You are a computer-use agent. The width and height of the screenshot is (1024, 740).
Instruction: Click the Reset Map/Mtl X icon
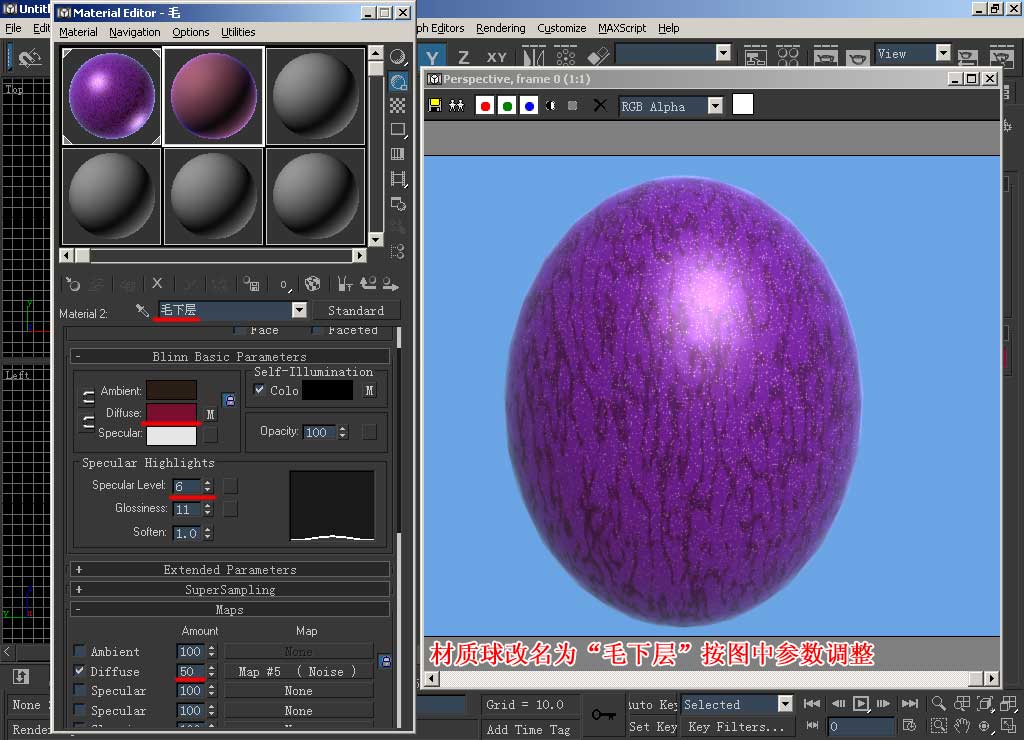[x=157, y=283]
